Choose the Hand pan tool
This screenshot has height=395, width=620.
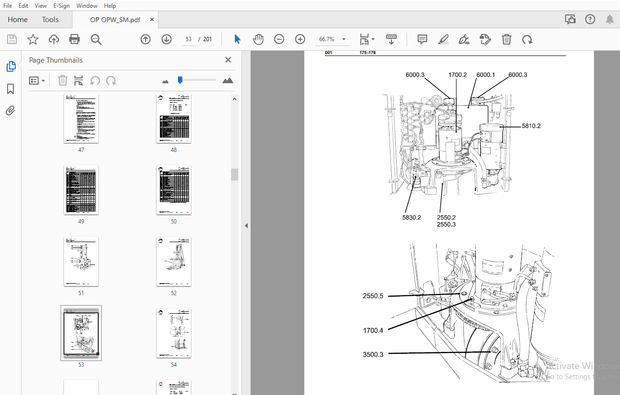258,39
